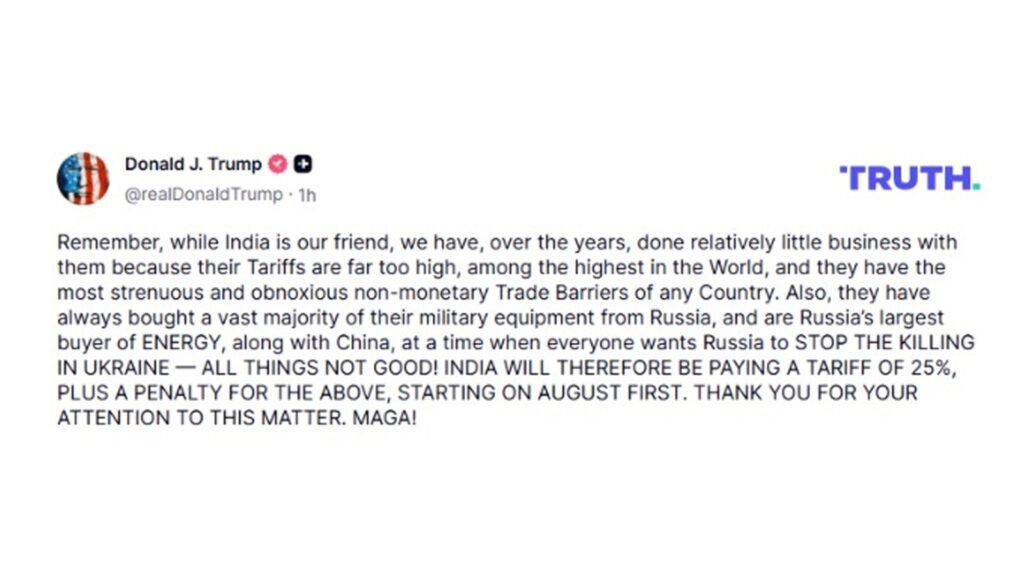Image resolution: width=1024 pixels, height=576 pixels.
Task: Click "THANK YOU FOR YOUR" text
Action: coord(805,393)
